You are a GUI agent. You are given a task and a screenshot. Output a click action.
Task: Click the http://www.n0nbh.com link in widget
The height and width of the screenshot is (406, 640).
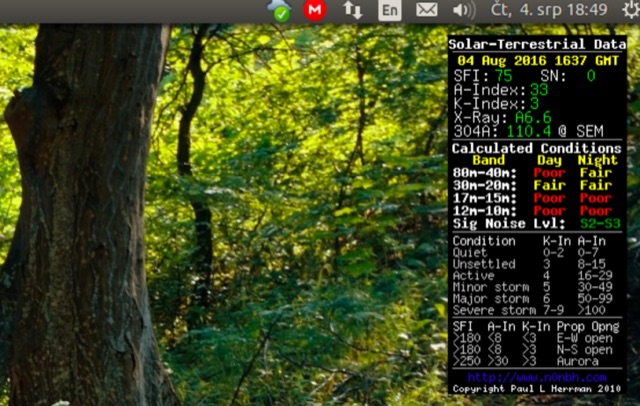[x=537, y=377]
